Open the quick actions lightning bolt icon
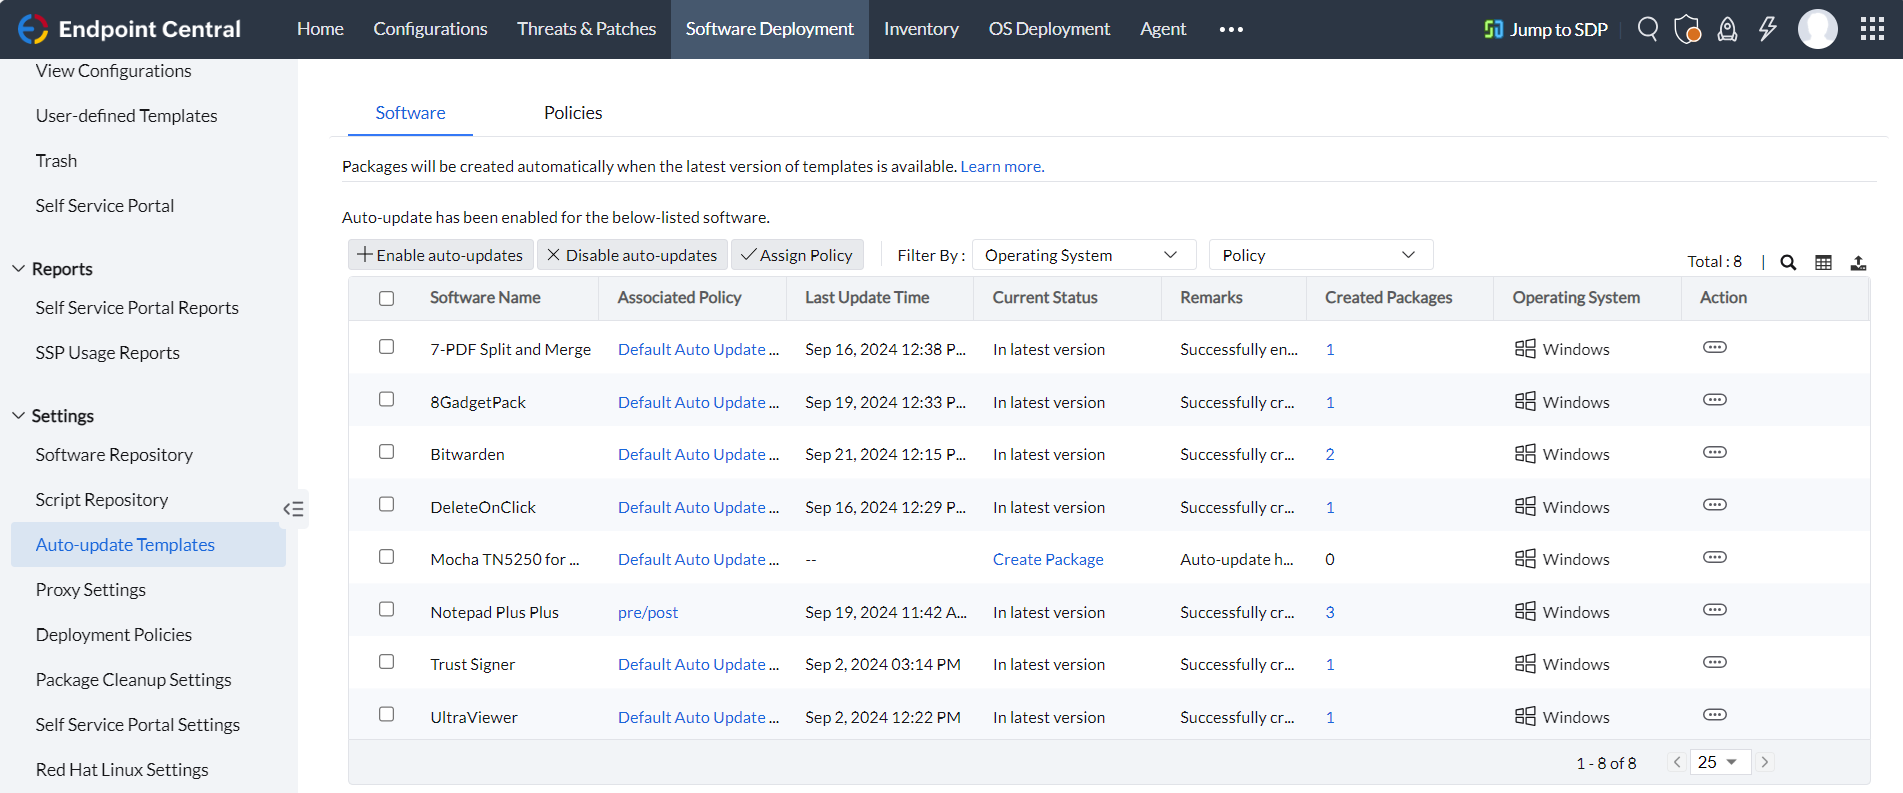 pos(1767,29)
